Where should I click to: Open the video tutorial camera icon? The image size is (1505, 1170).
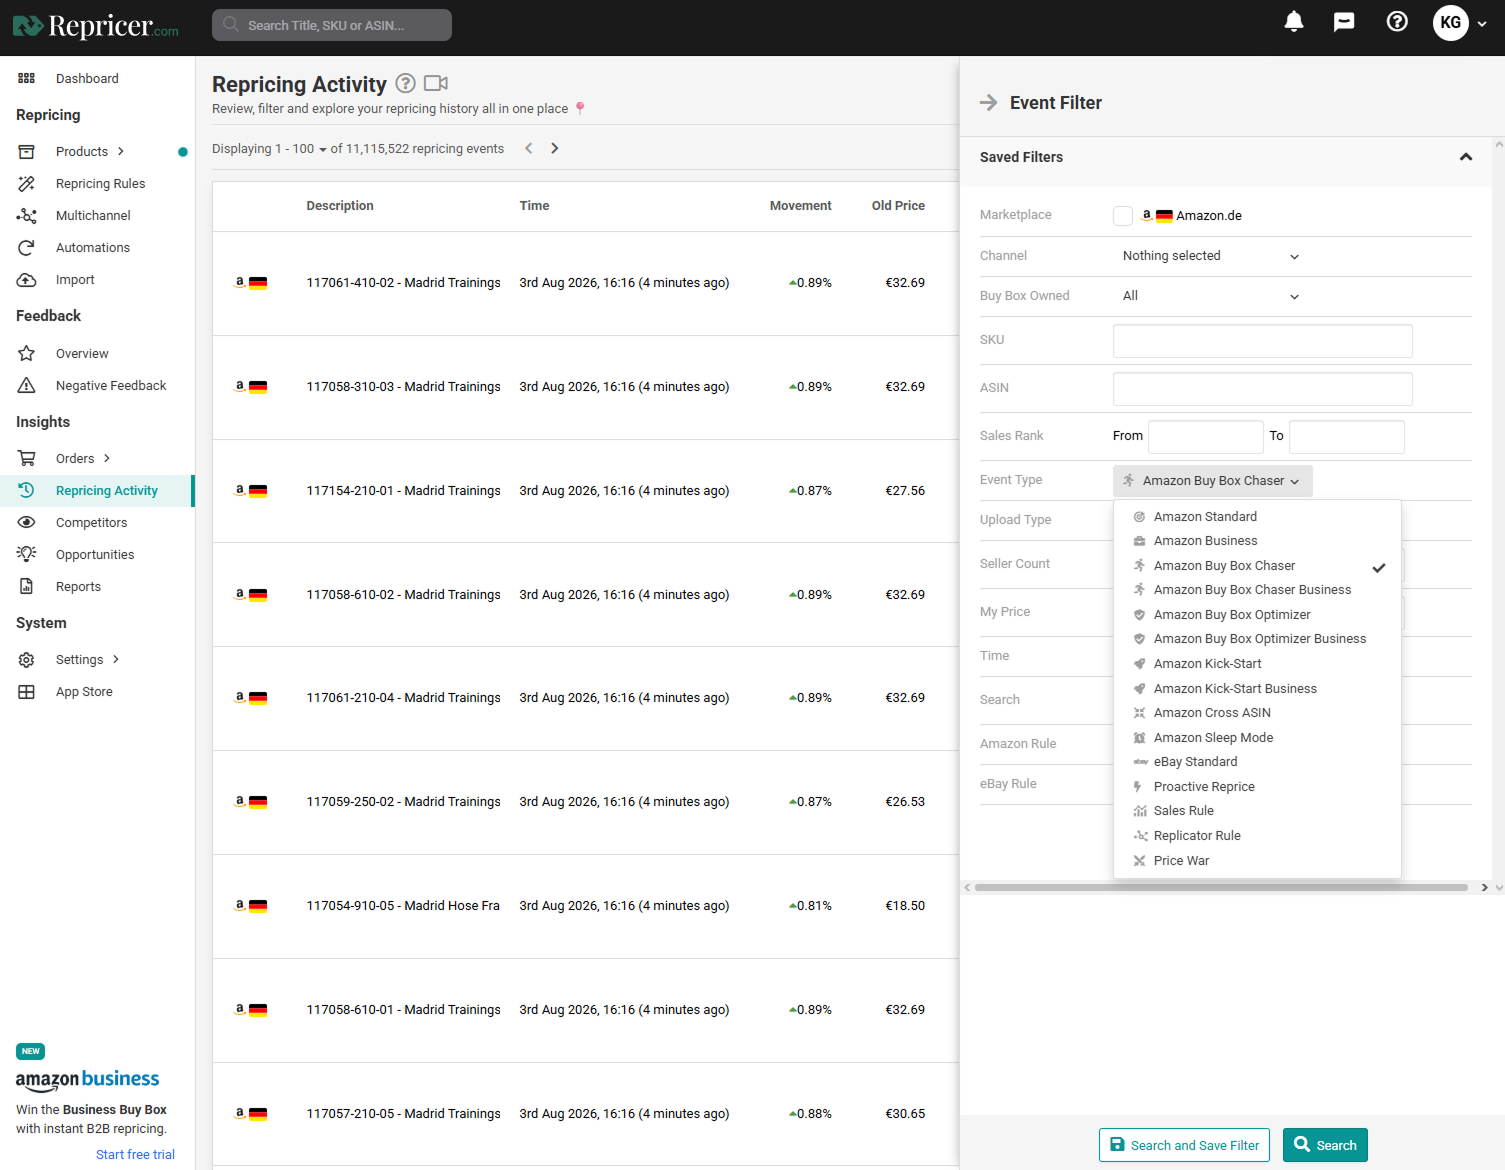tap(436, 84)
